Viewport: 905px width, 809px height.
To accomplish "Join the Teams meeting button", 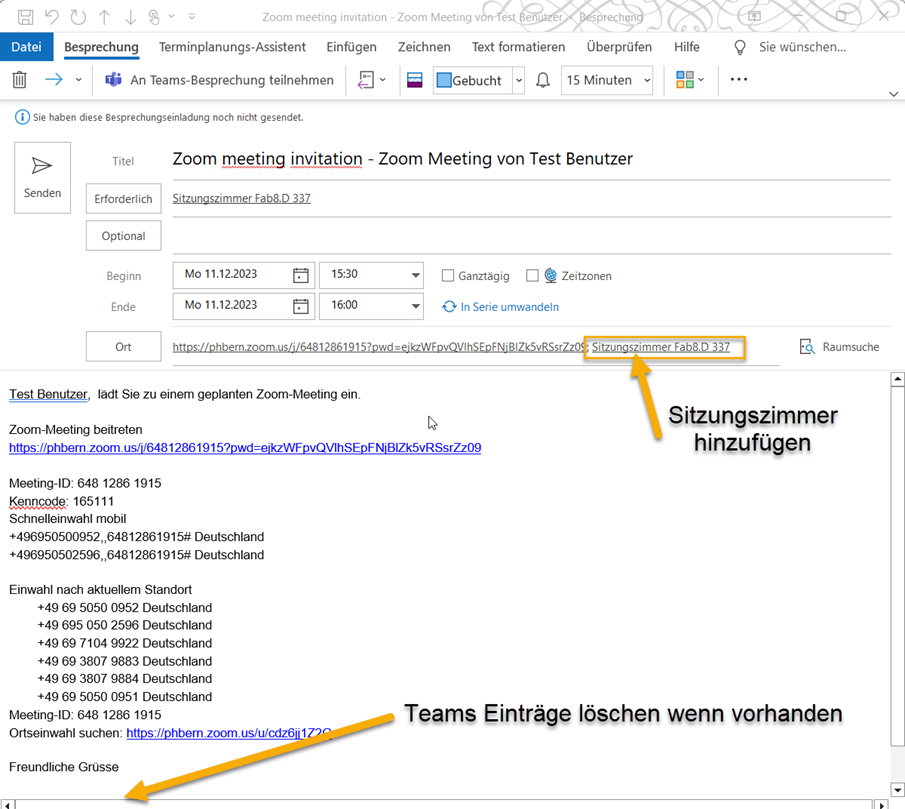I will click(x=219, y=80).
